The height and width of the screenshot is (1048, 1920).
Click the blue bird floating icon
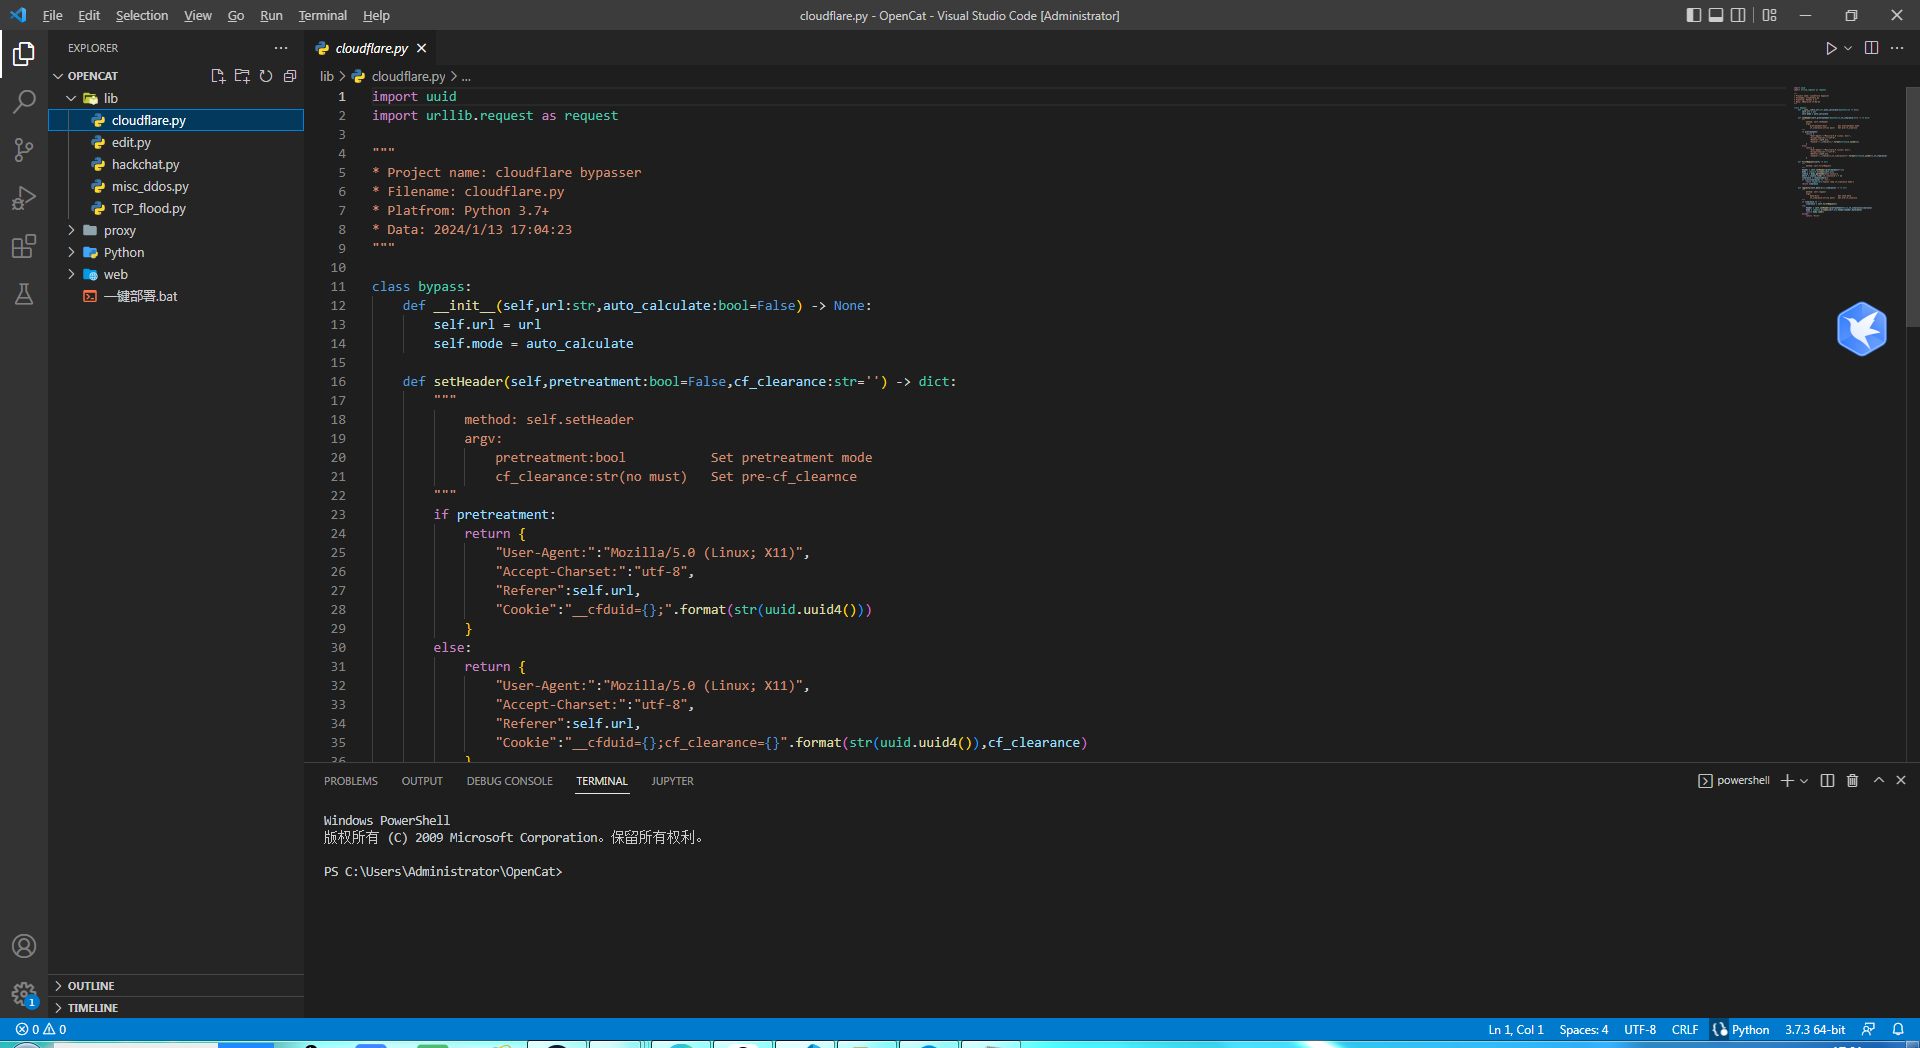(1861, 329)
